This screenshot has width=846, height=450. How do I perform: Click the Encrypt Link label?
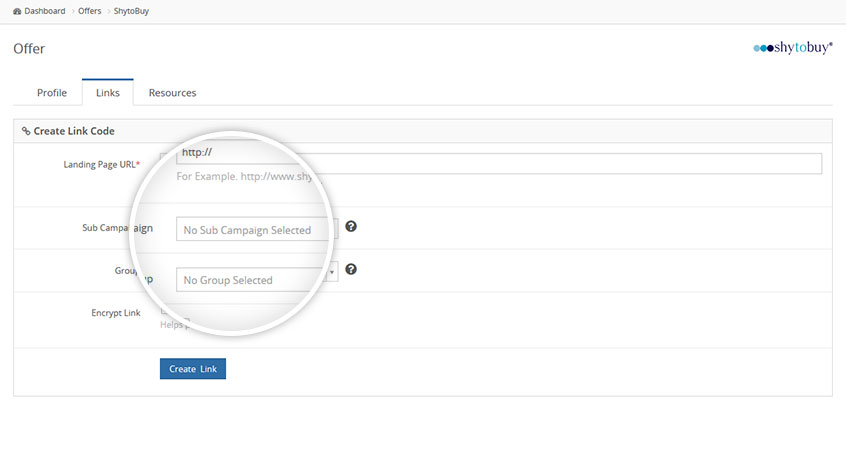(x=116, y=313)
